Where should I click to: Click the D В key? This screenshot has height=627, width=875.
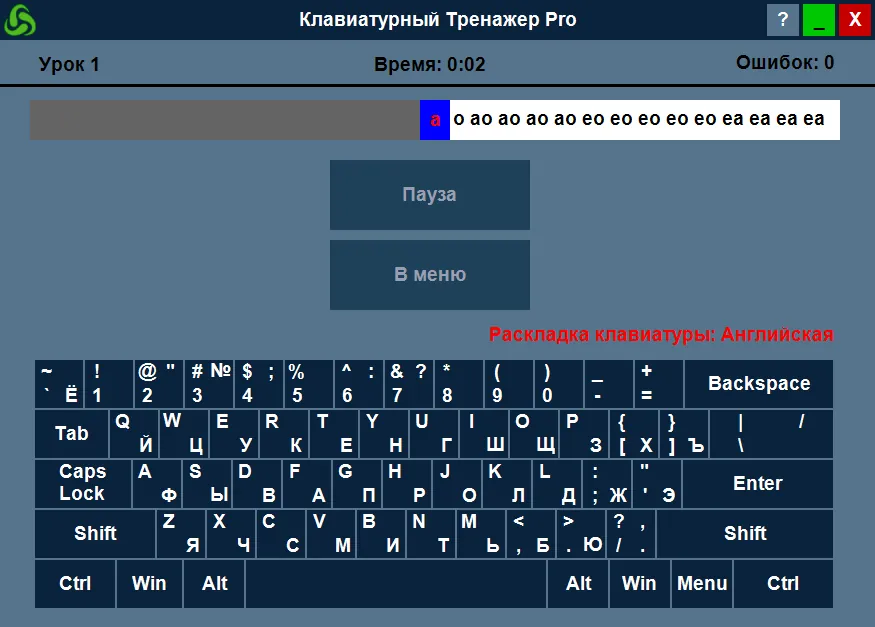(x=257, y=483)
